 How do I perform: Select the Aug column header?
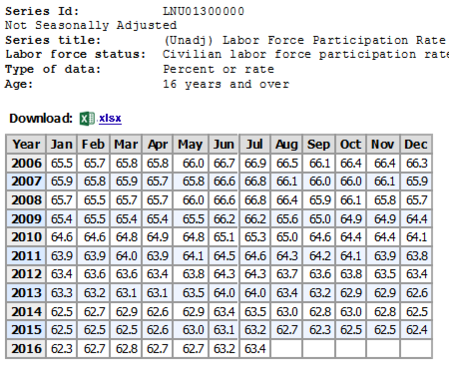coord(286,144)
